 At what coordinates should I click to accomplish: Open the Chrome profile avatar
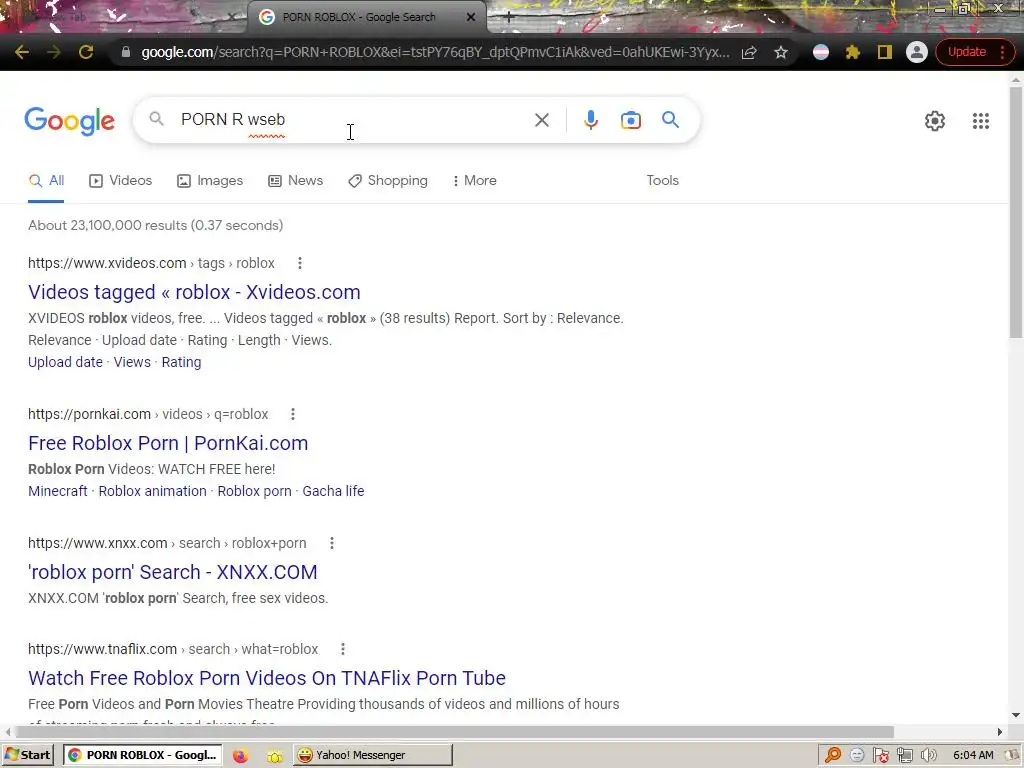[916, 52]
